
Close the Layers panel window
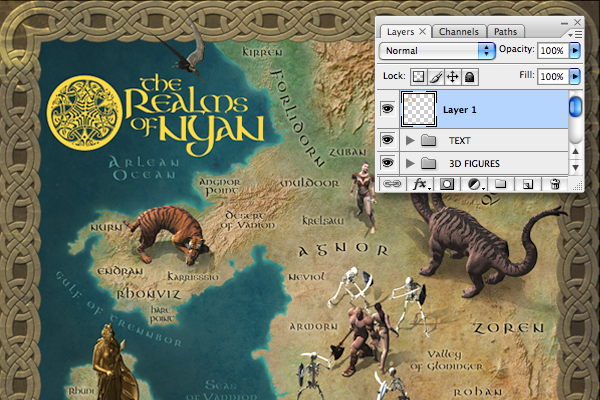click(x=577, y=22)
